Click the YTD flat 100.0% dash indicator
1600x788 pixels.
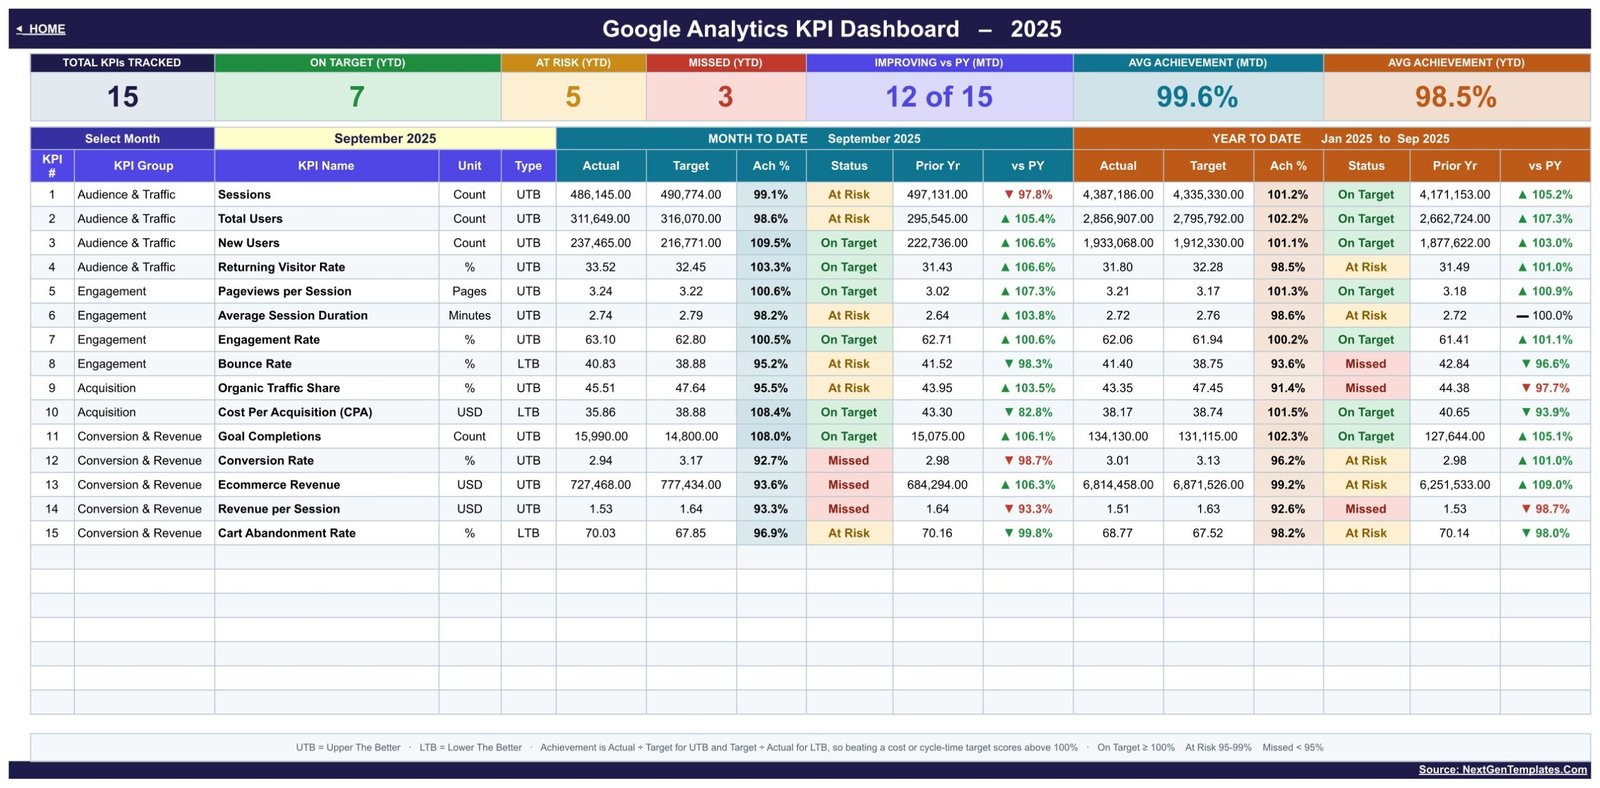1545,316
